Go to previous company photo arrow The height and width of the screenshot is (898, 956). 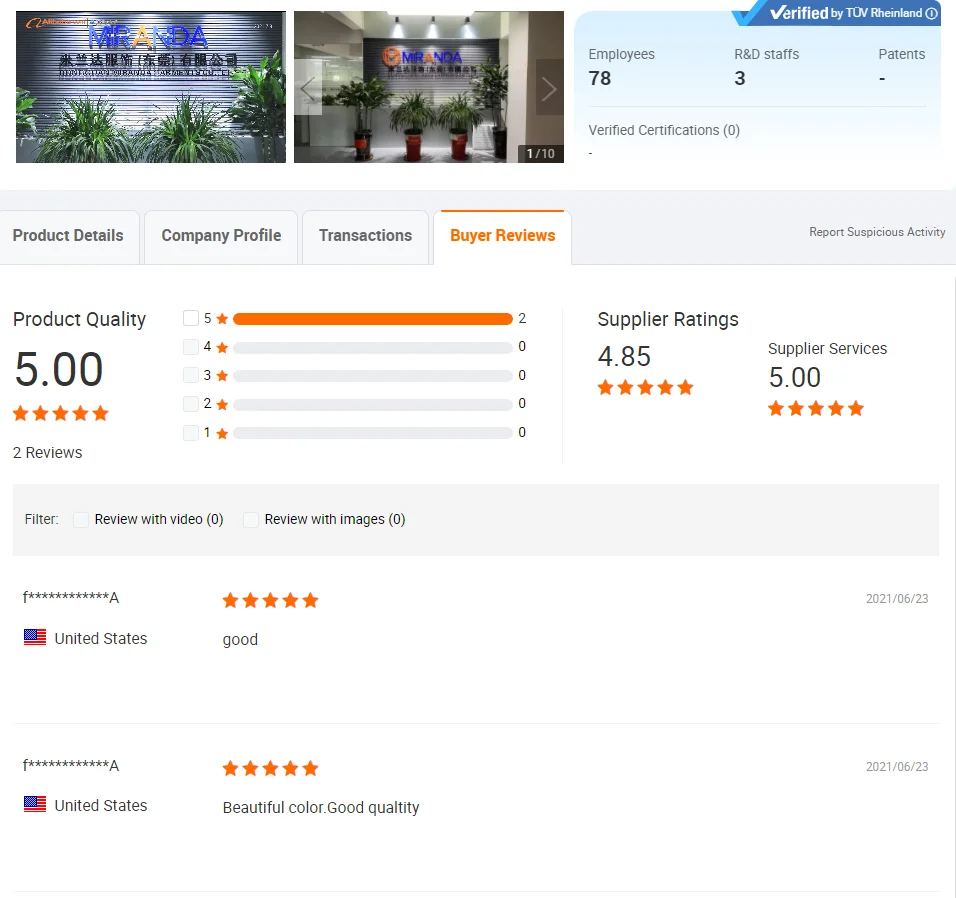[x=308, y=89]
